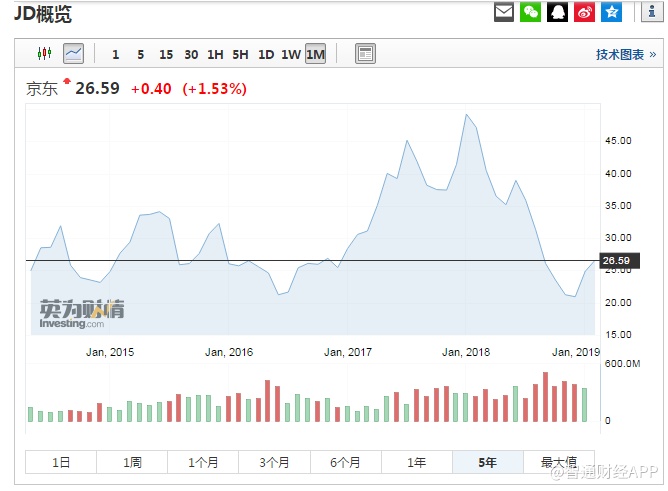Select the 1个月 time range tab
This screenshot has width=668, height=491.
pyautogui.click(x=203, y=462)
